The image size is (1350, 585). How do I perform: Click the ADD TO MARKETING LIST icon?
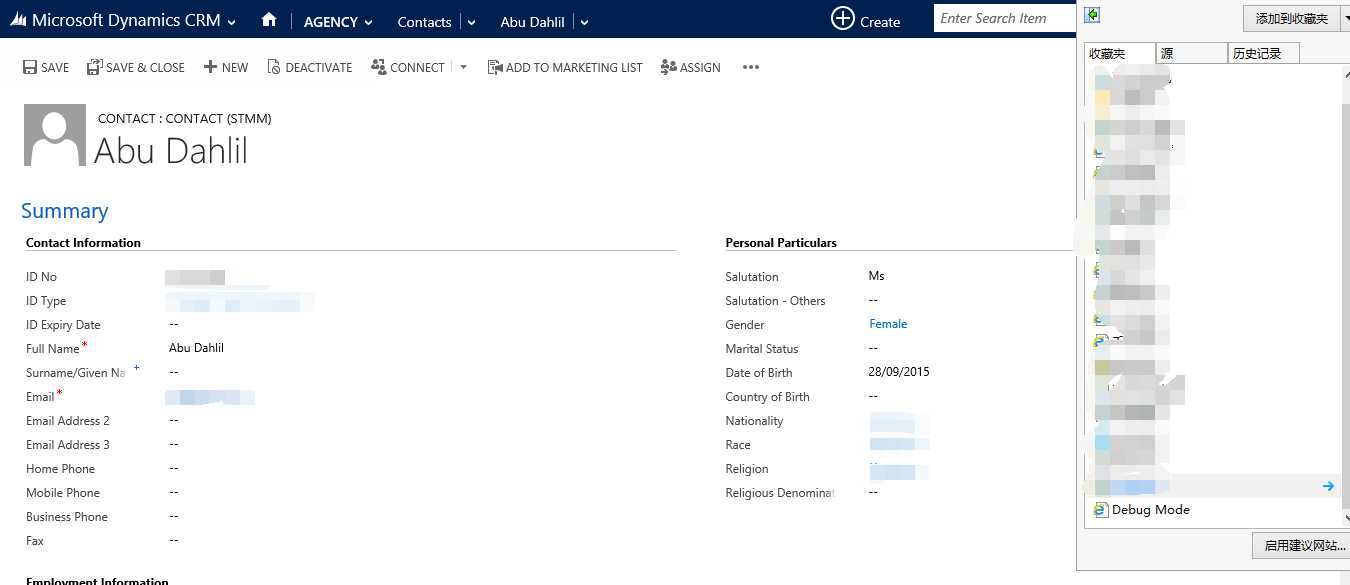pyautogui.click(x=494, y=67)
